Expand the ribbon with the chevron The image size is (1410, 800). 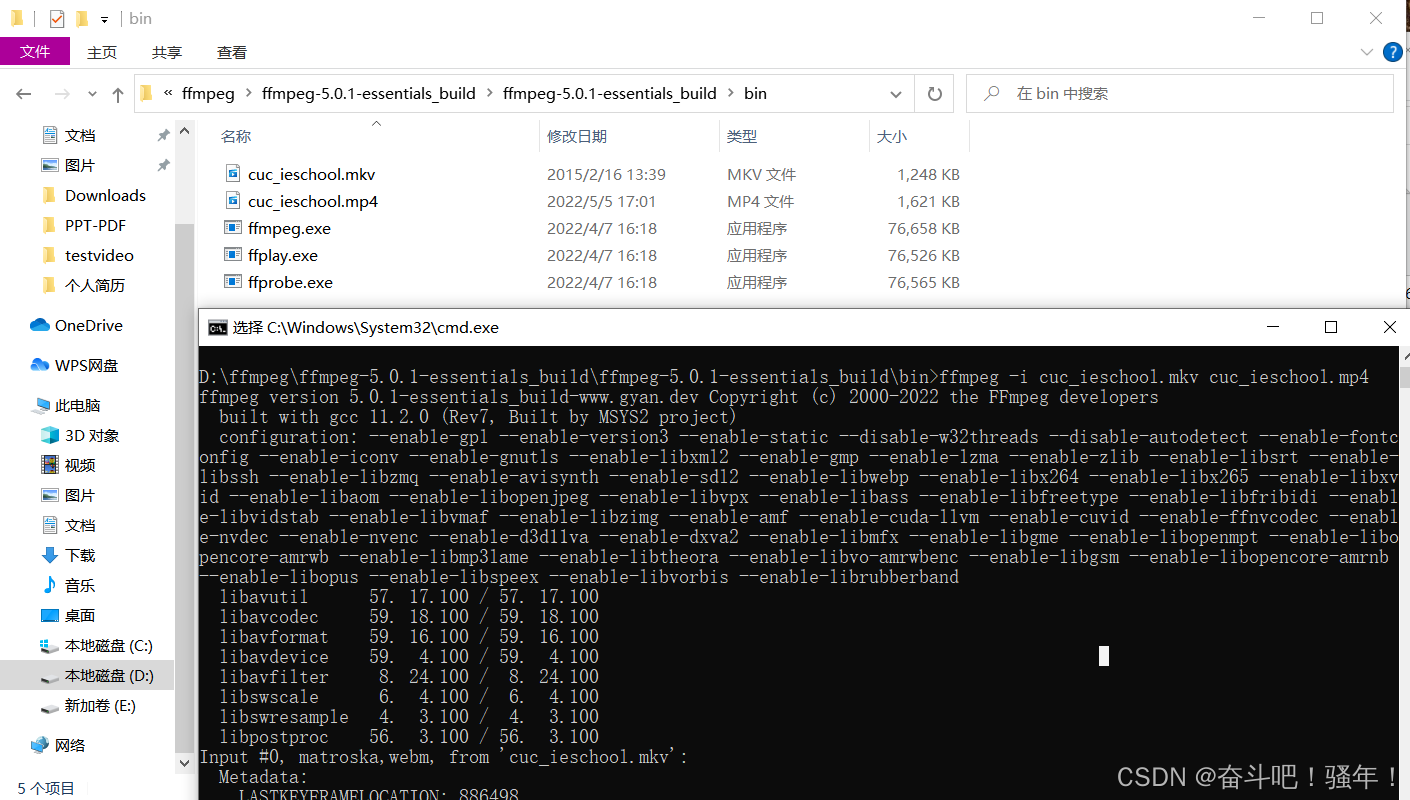tap(1367, 52)
